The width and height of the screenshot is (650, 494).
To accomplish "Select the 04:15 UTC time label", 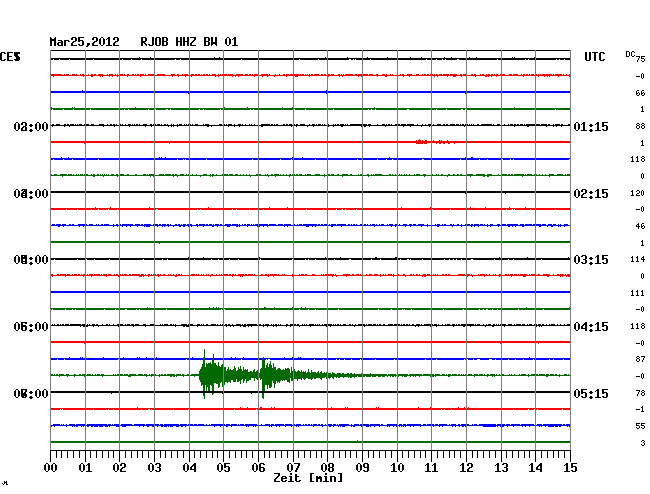I will [591, 327].
